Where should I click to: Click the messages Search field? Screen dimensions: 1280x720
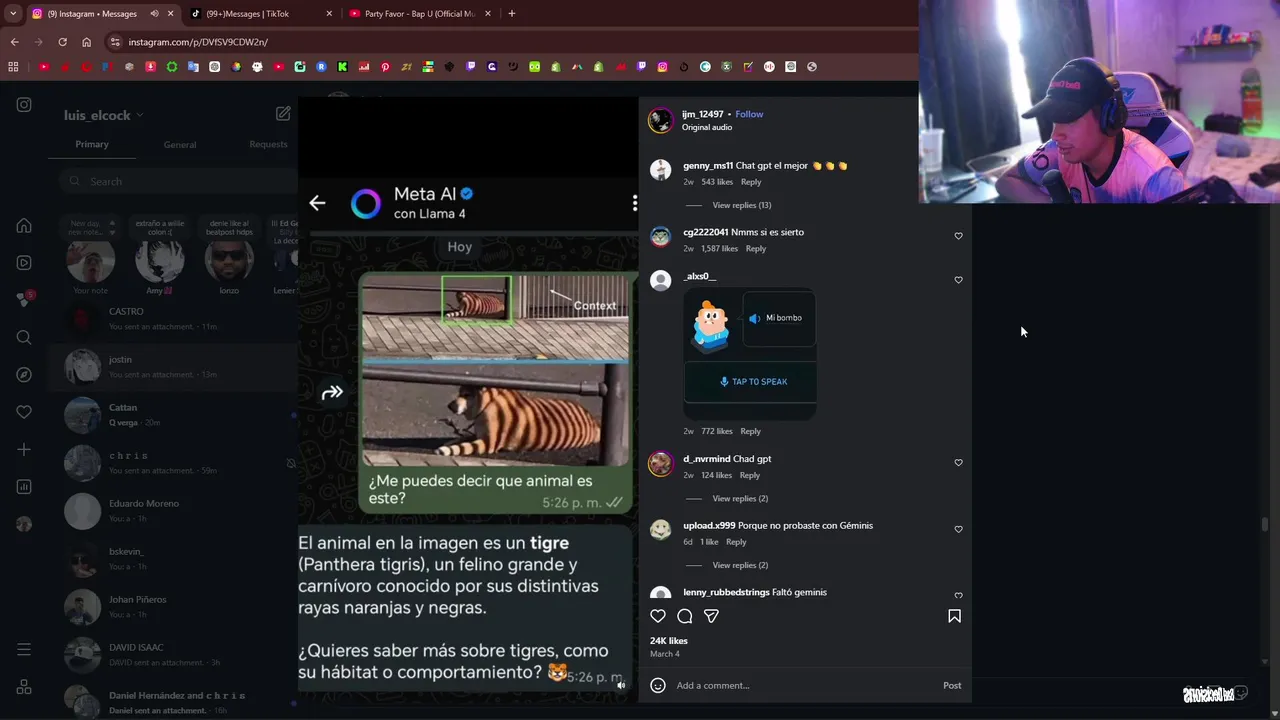click(178, 181)
